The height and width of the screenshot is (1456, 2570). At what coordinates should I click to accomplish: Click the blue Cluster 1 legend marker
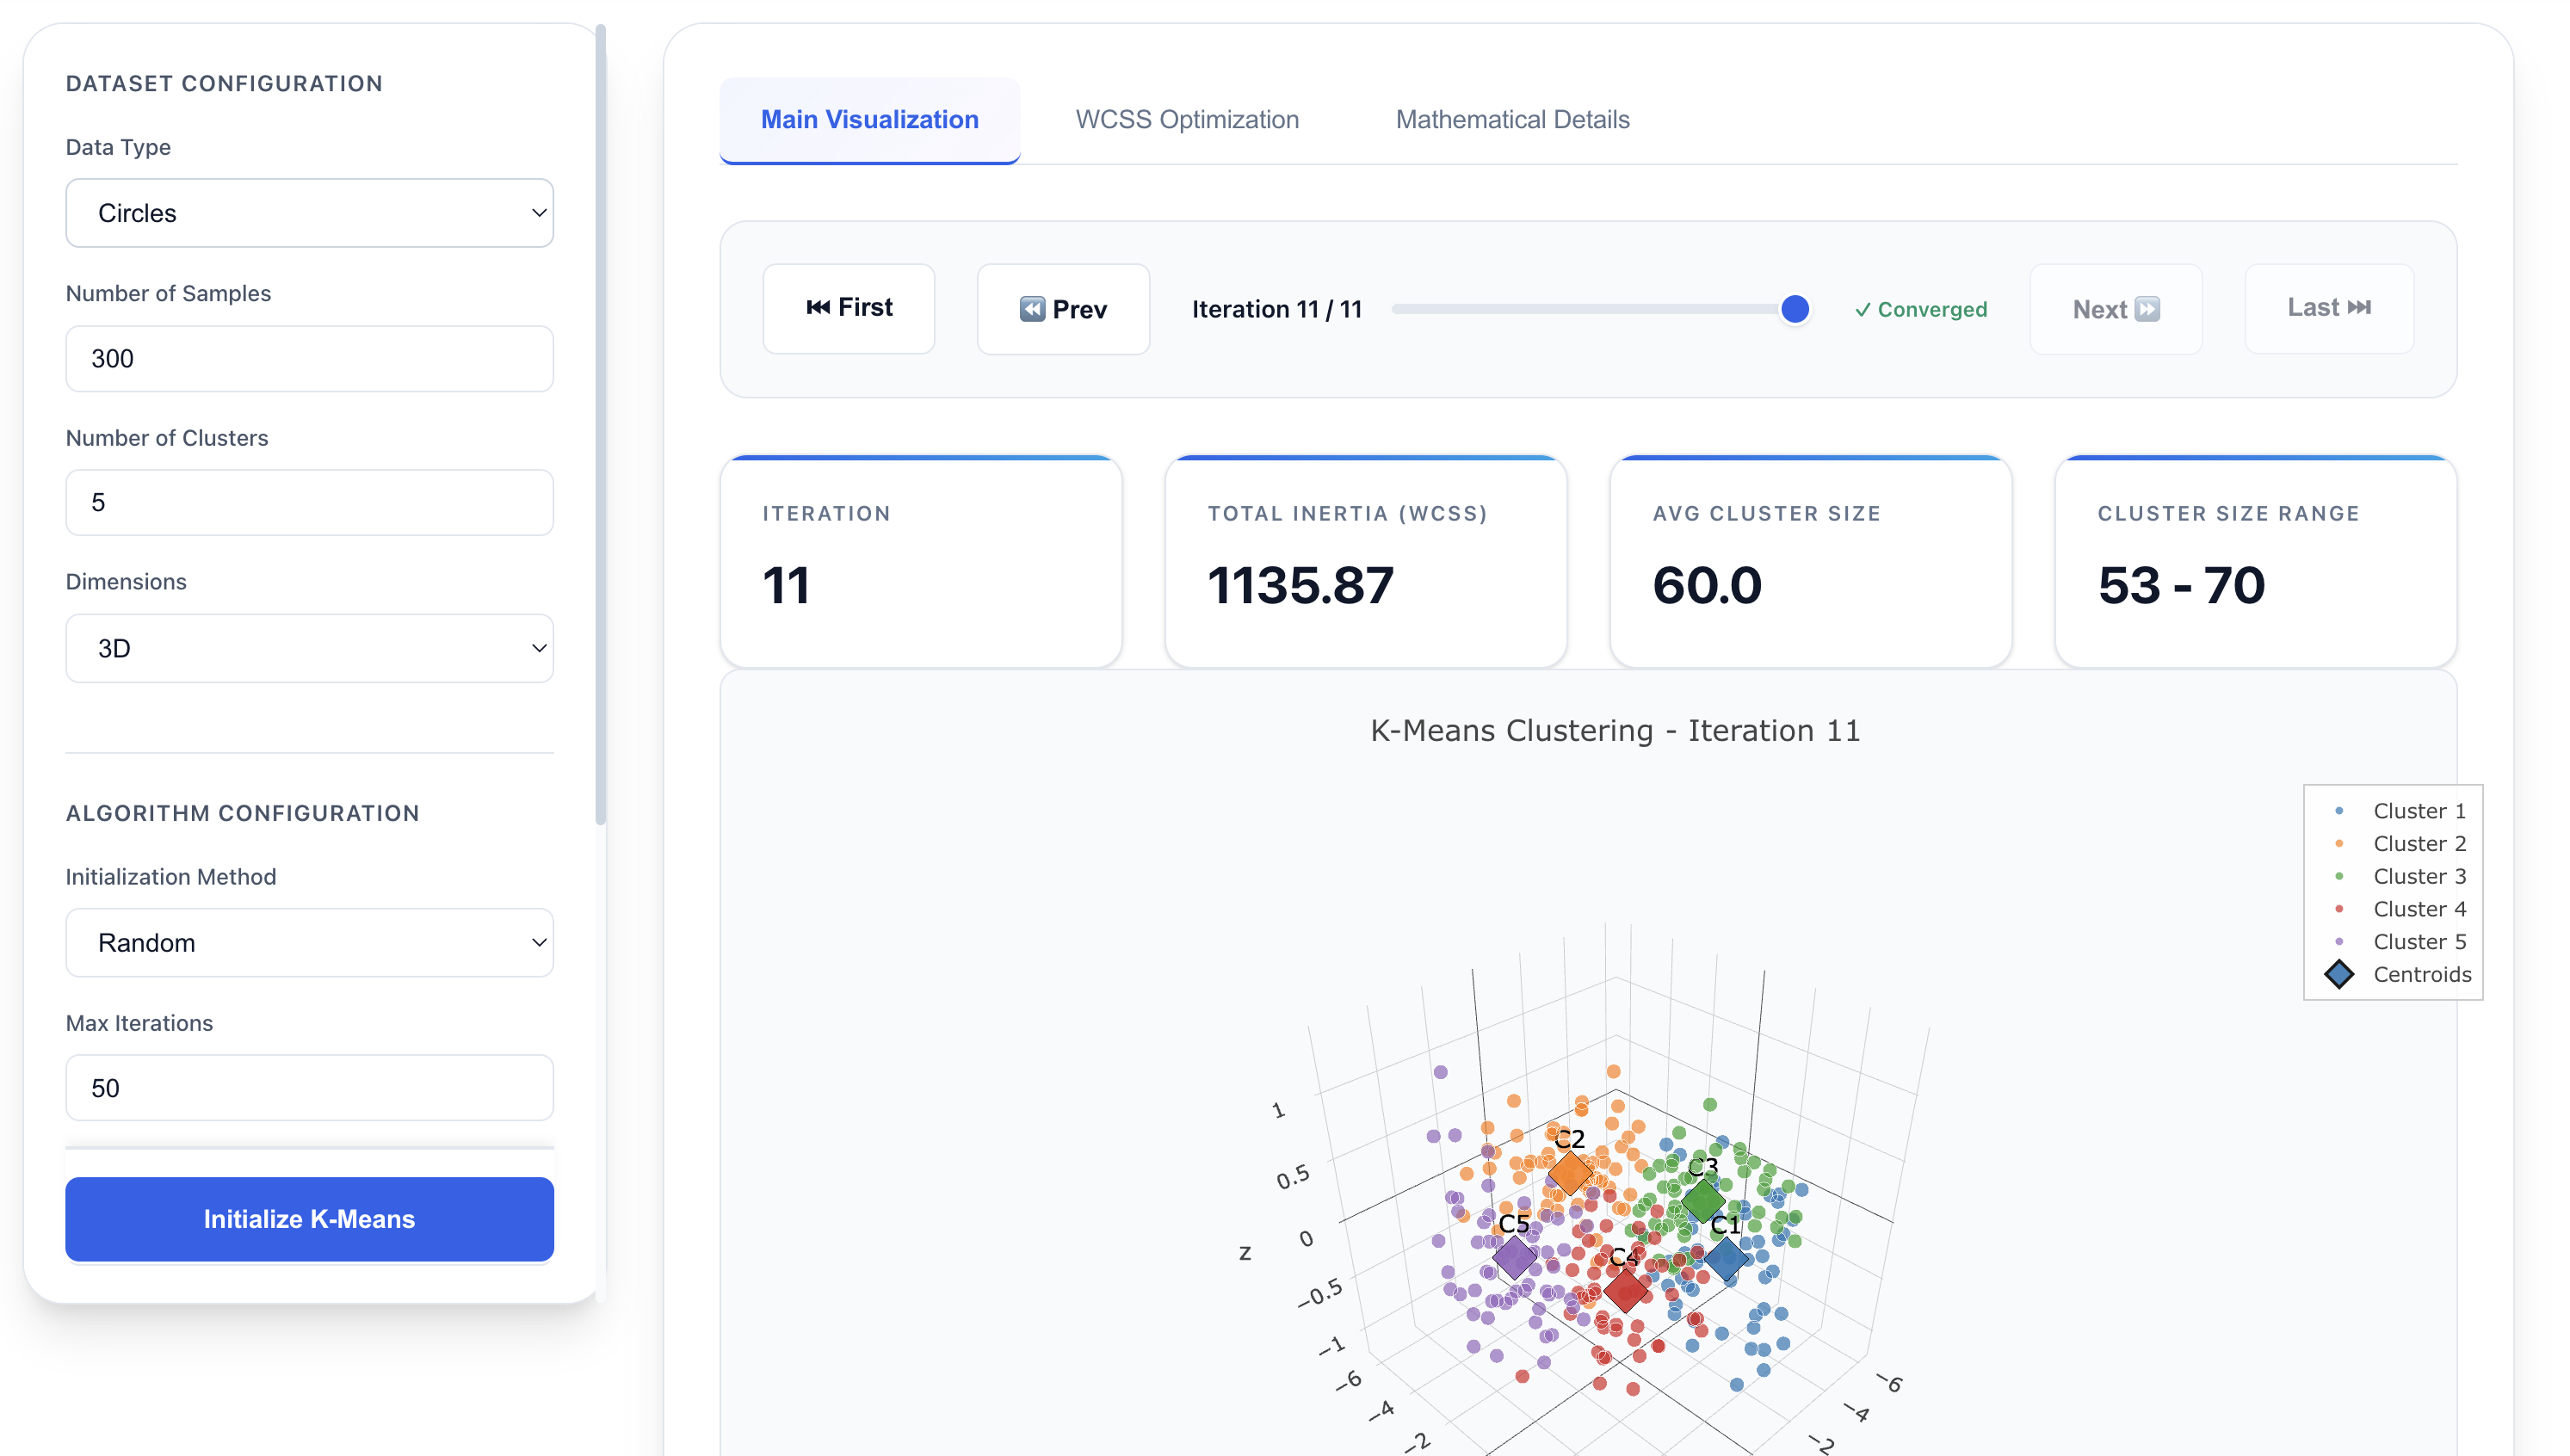(2340, 810)
